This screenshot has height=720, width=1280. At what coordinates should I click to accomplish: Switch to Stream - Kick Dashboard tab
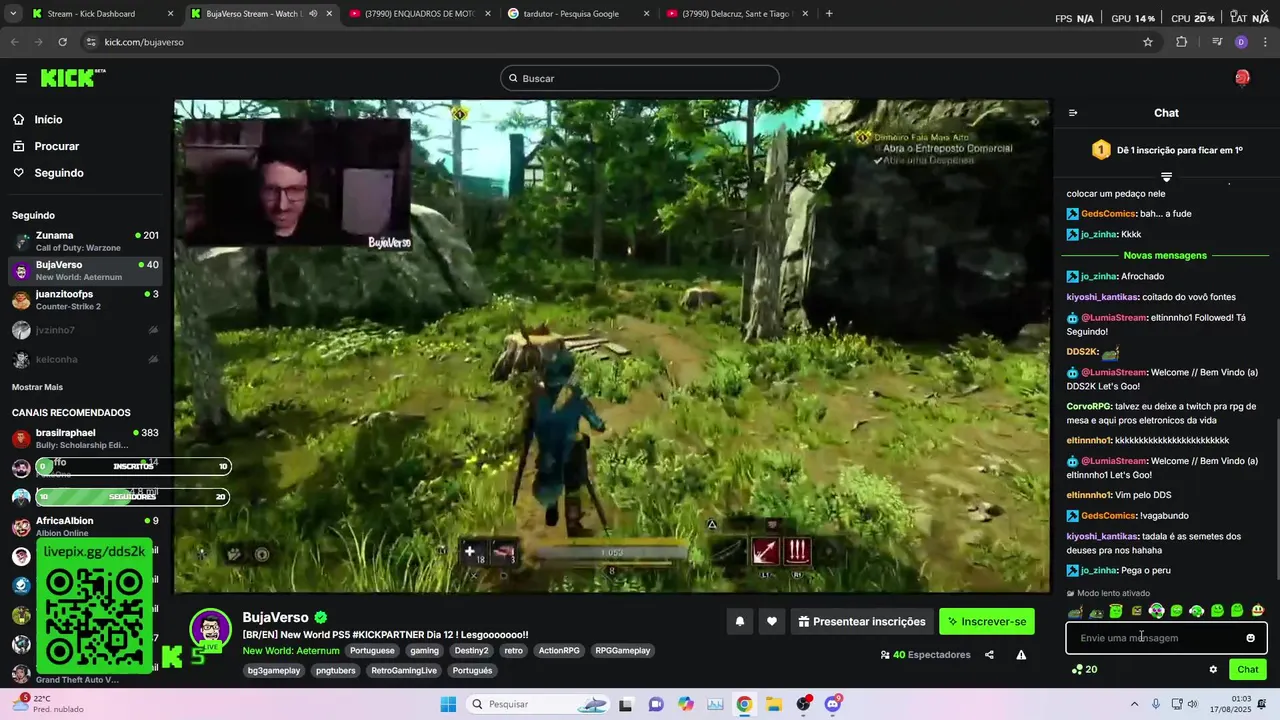point(102,14)
